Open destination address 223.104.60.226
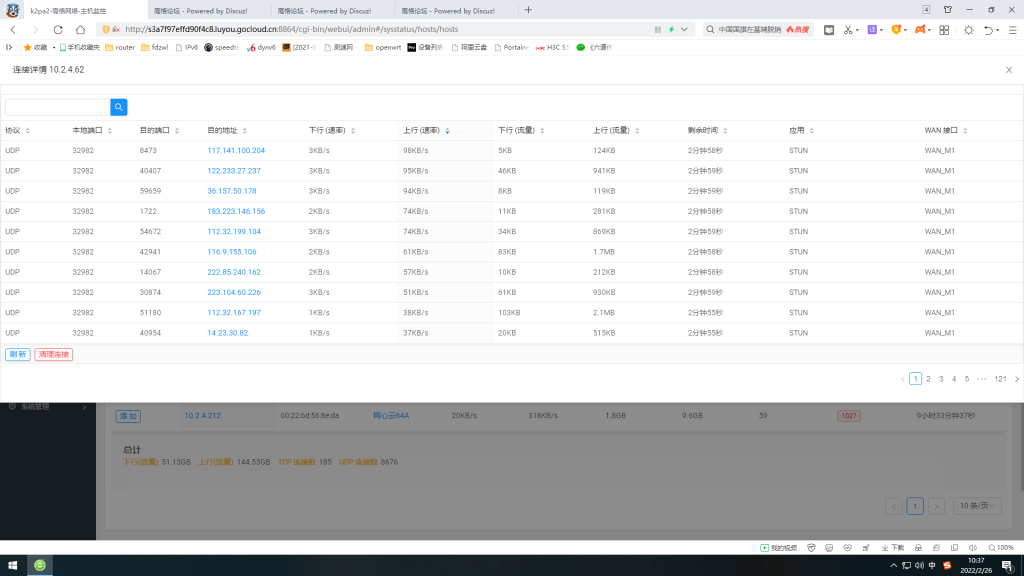Viewport: 1024px width, 576px height. coord(234,293)
